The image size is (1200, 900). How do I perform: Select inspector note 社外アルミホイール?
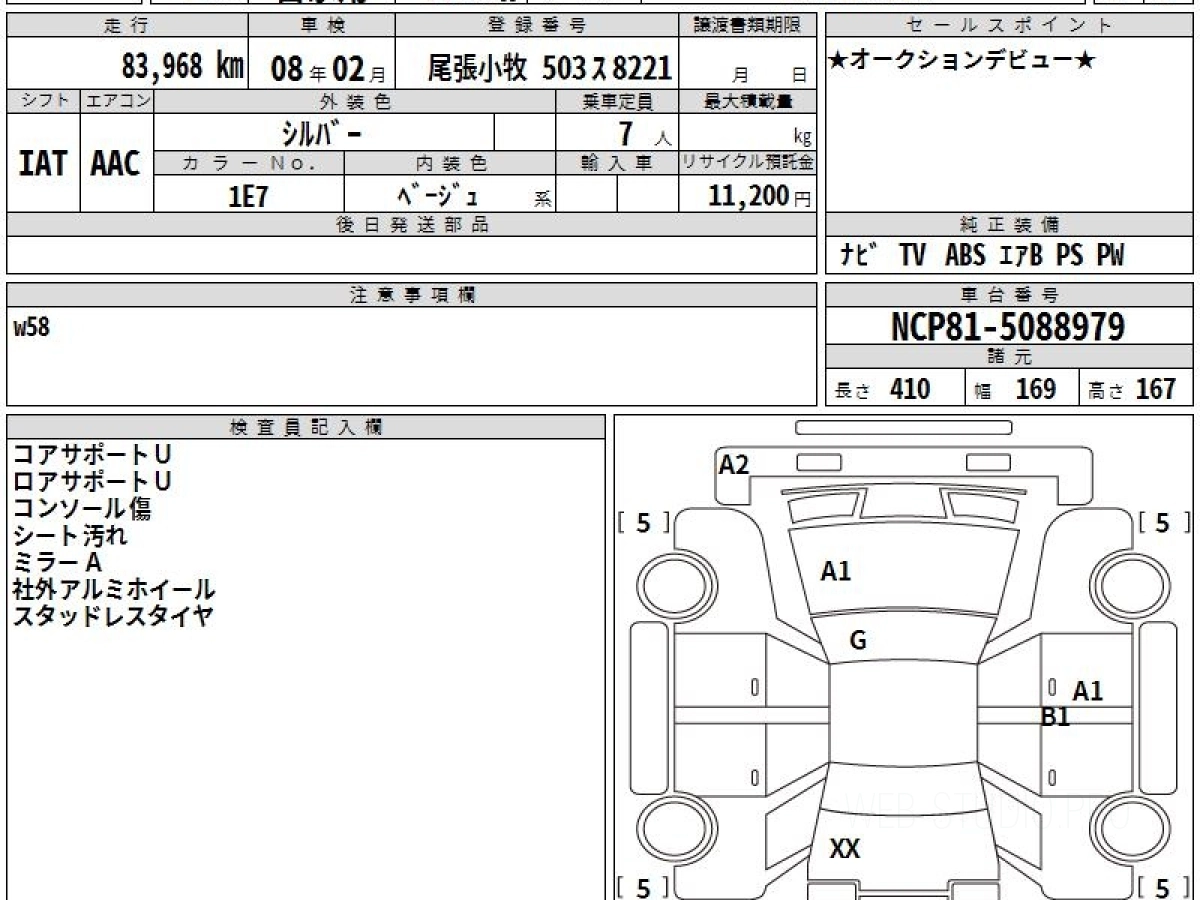pyautogui.click(x=114, y=590)
